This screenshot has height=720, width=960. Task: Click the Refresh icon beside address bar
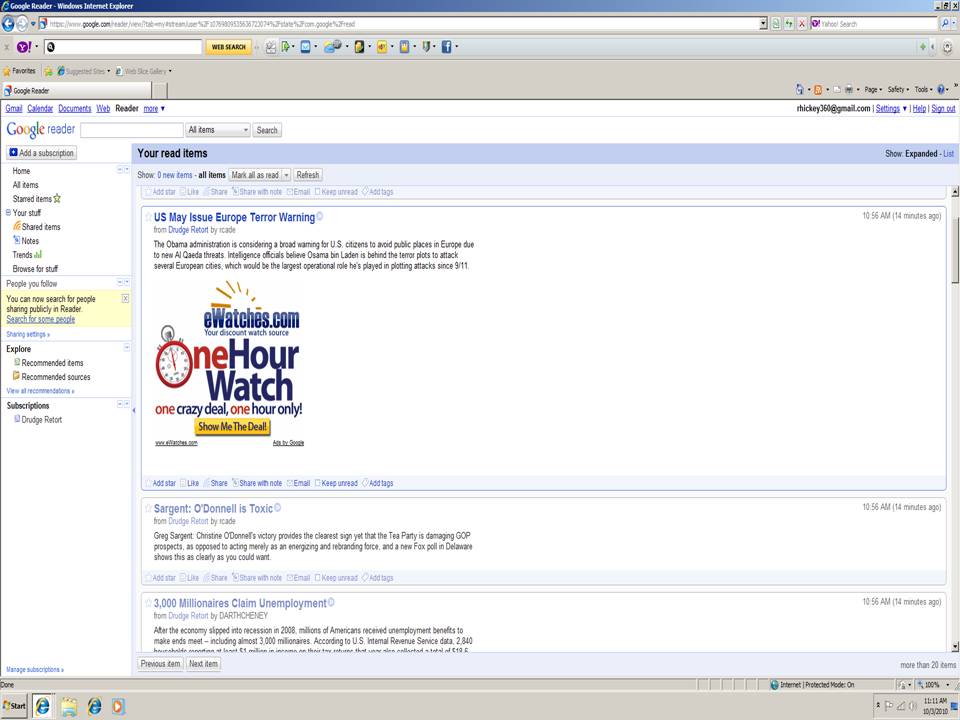tap(789, 24)
